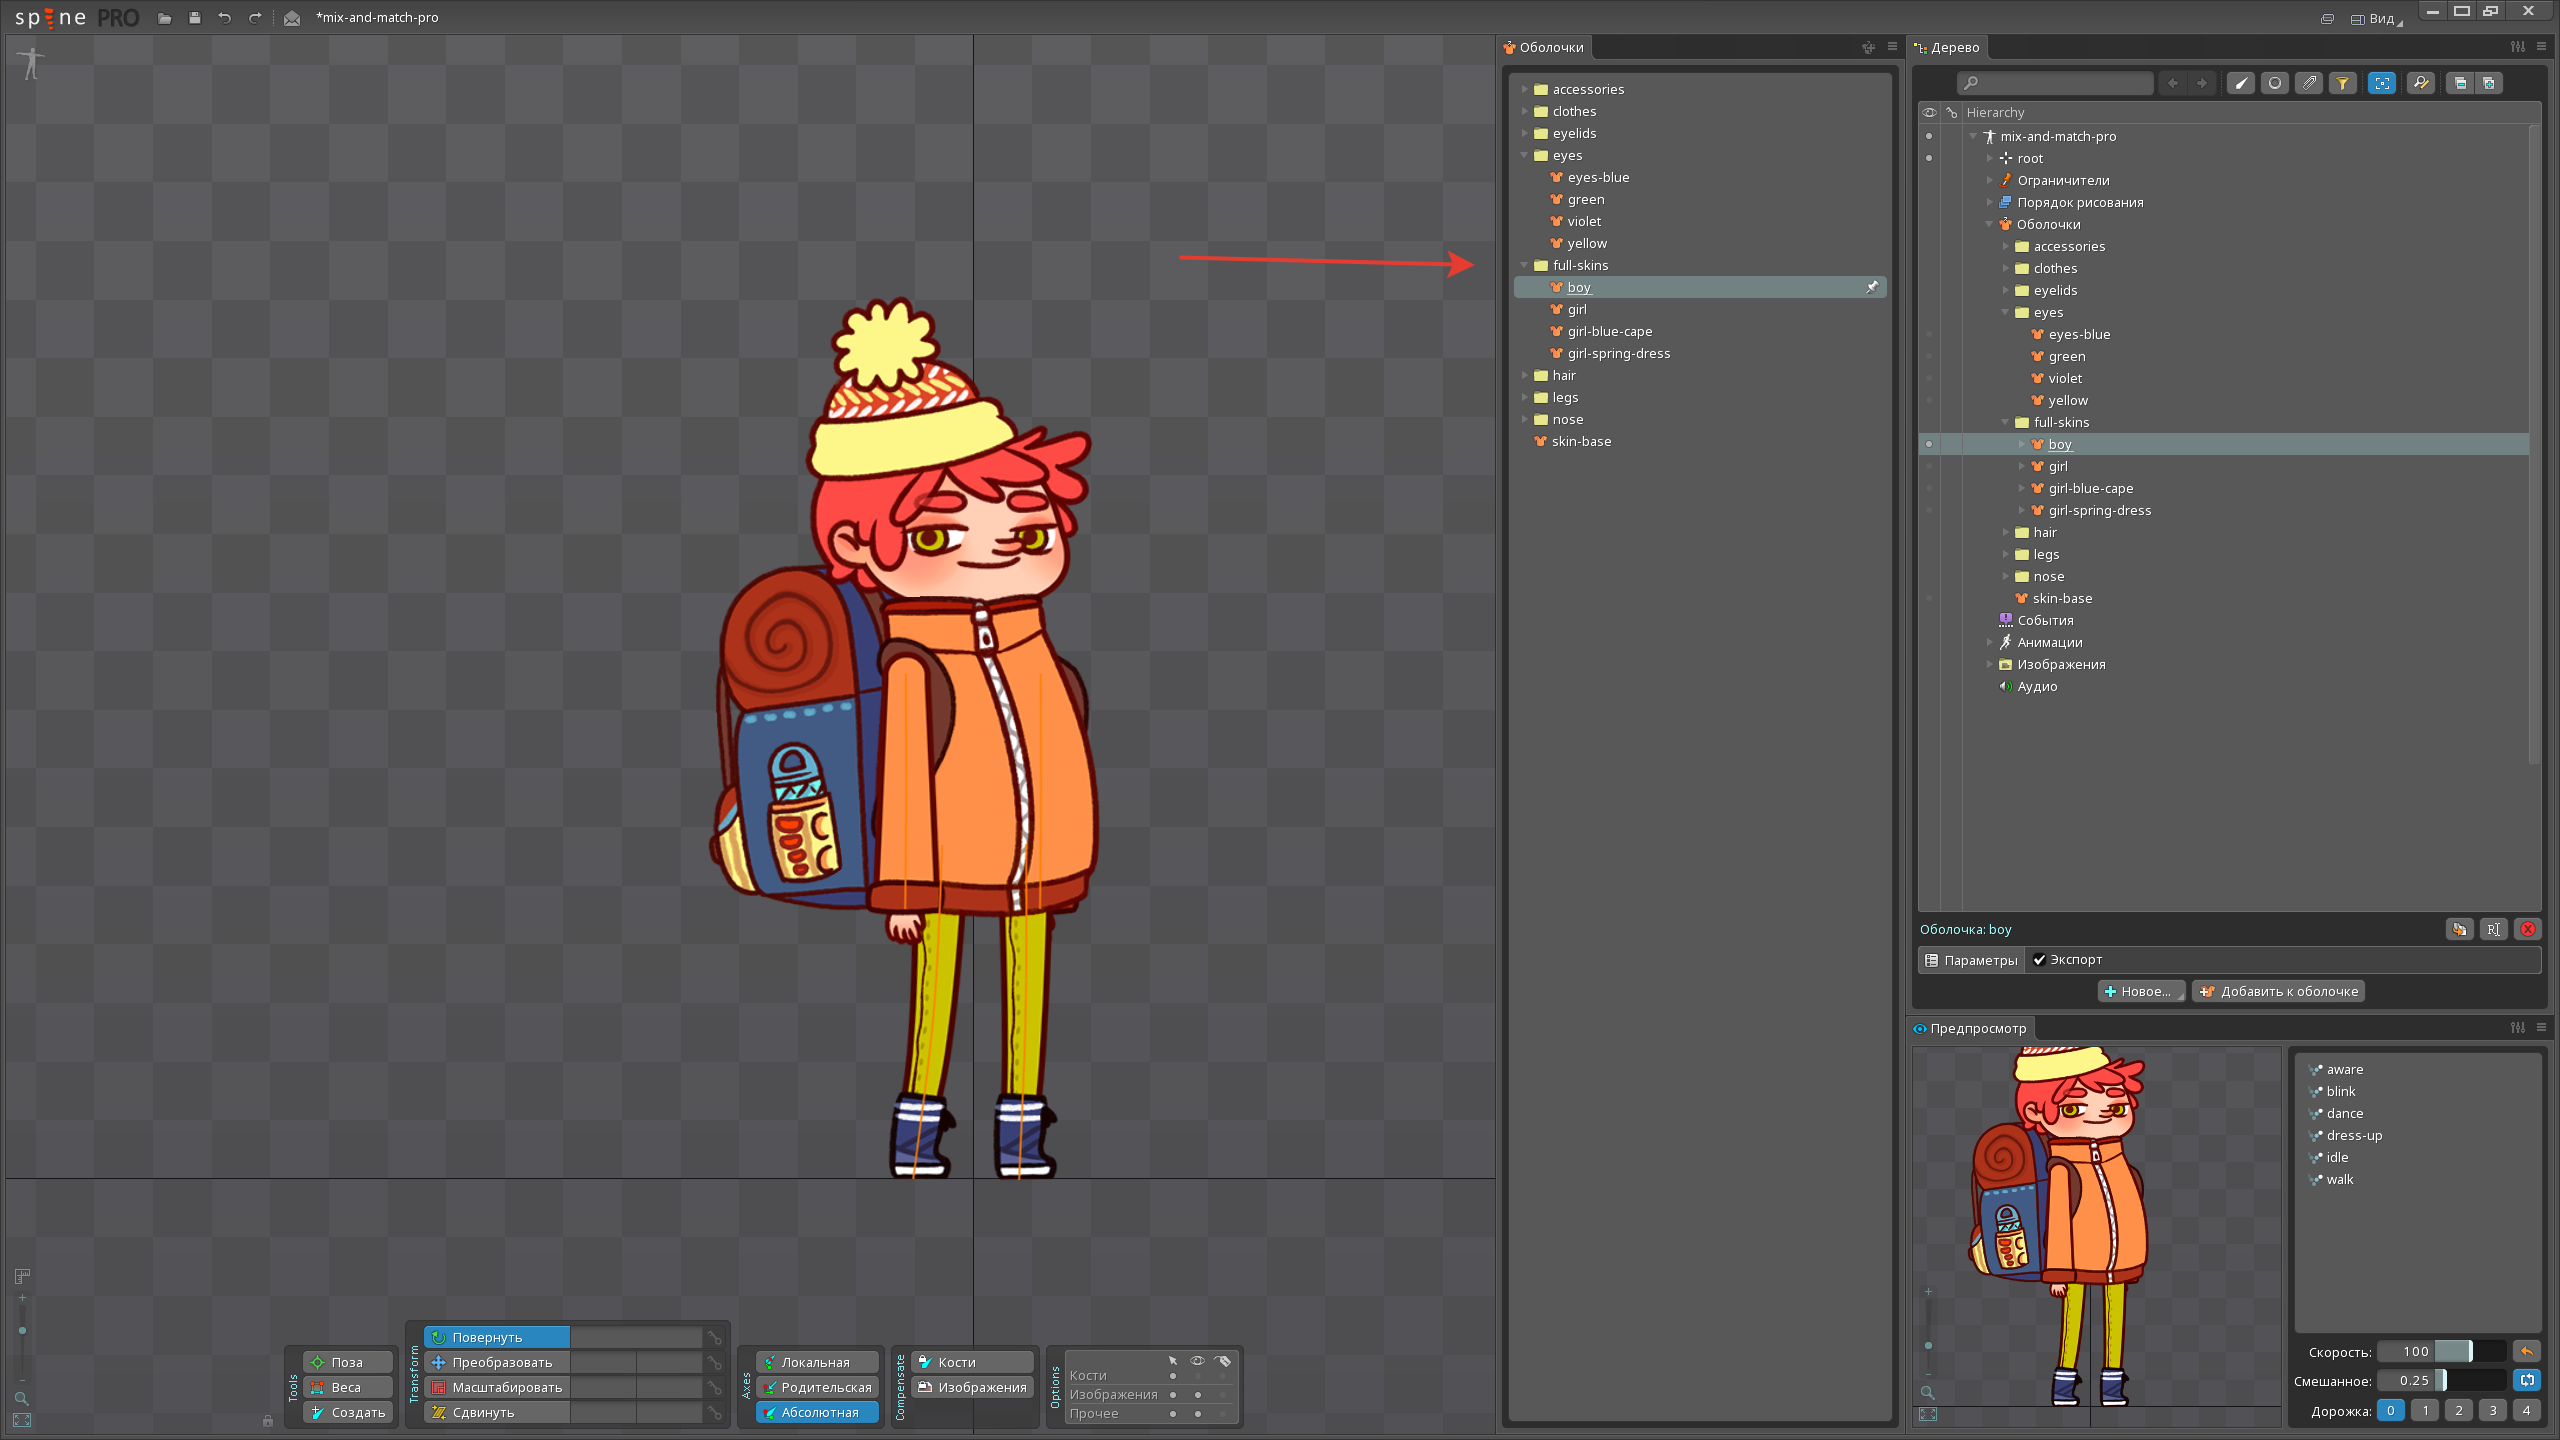Click the bone filter icon in tree toolbar

pos(2240,83)
